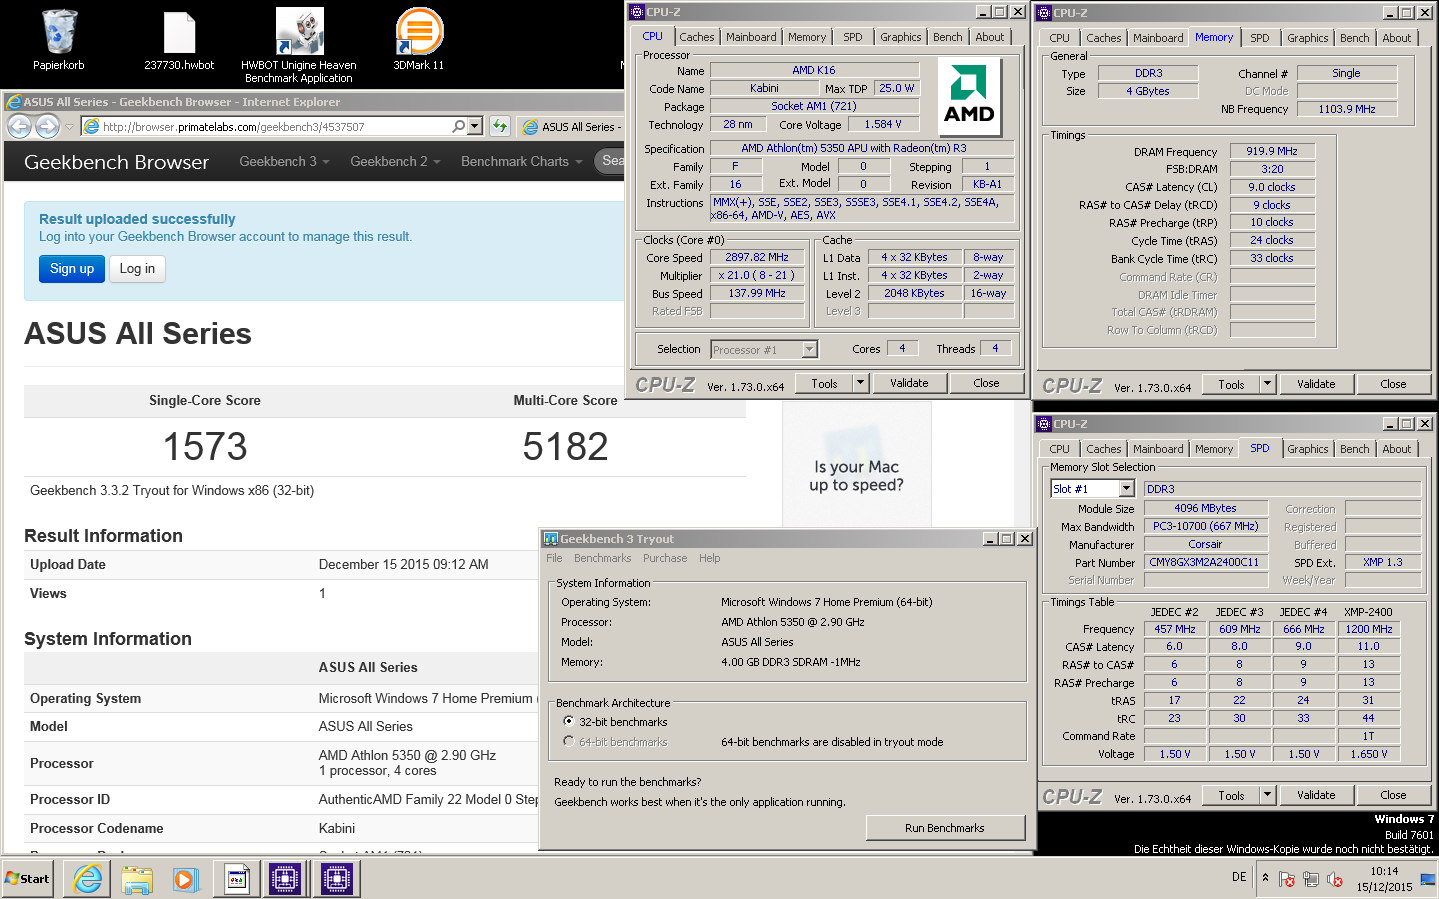The image size is (1439, 899).
Task: Select 32-bit benchmarks radio button
Action: point(568,721)
